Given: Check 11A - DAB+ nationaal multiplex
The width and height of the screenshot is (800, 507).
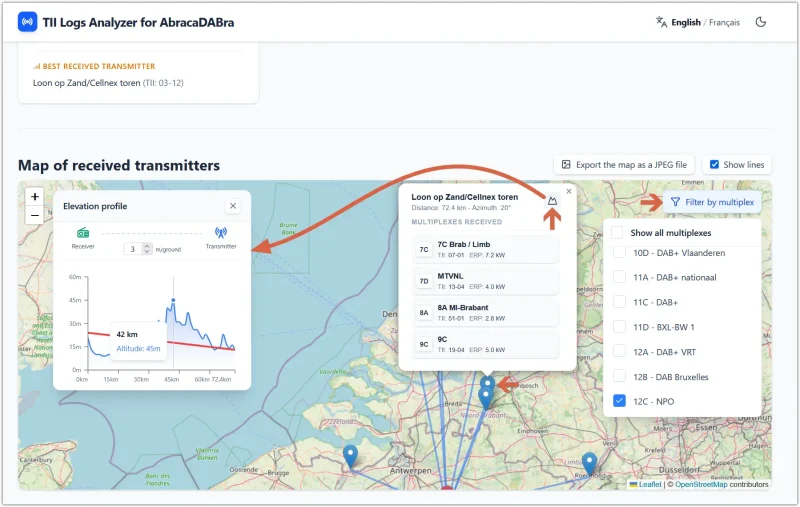Looking at the screenshot, I should click(x=619, y=277).
